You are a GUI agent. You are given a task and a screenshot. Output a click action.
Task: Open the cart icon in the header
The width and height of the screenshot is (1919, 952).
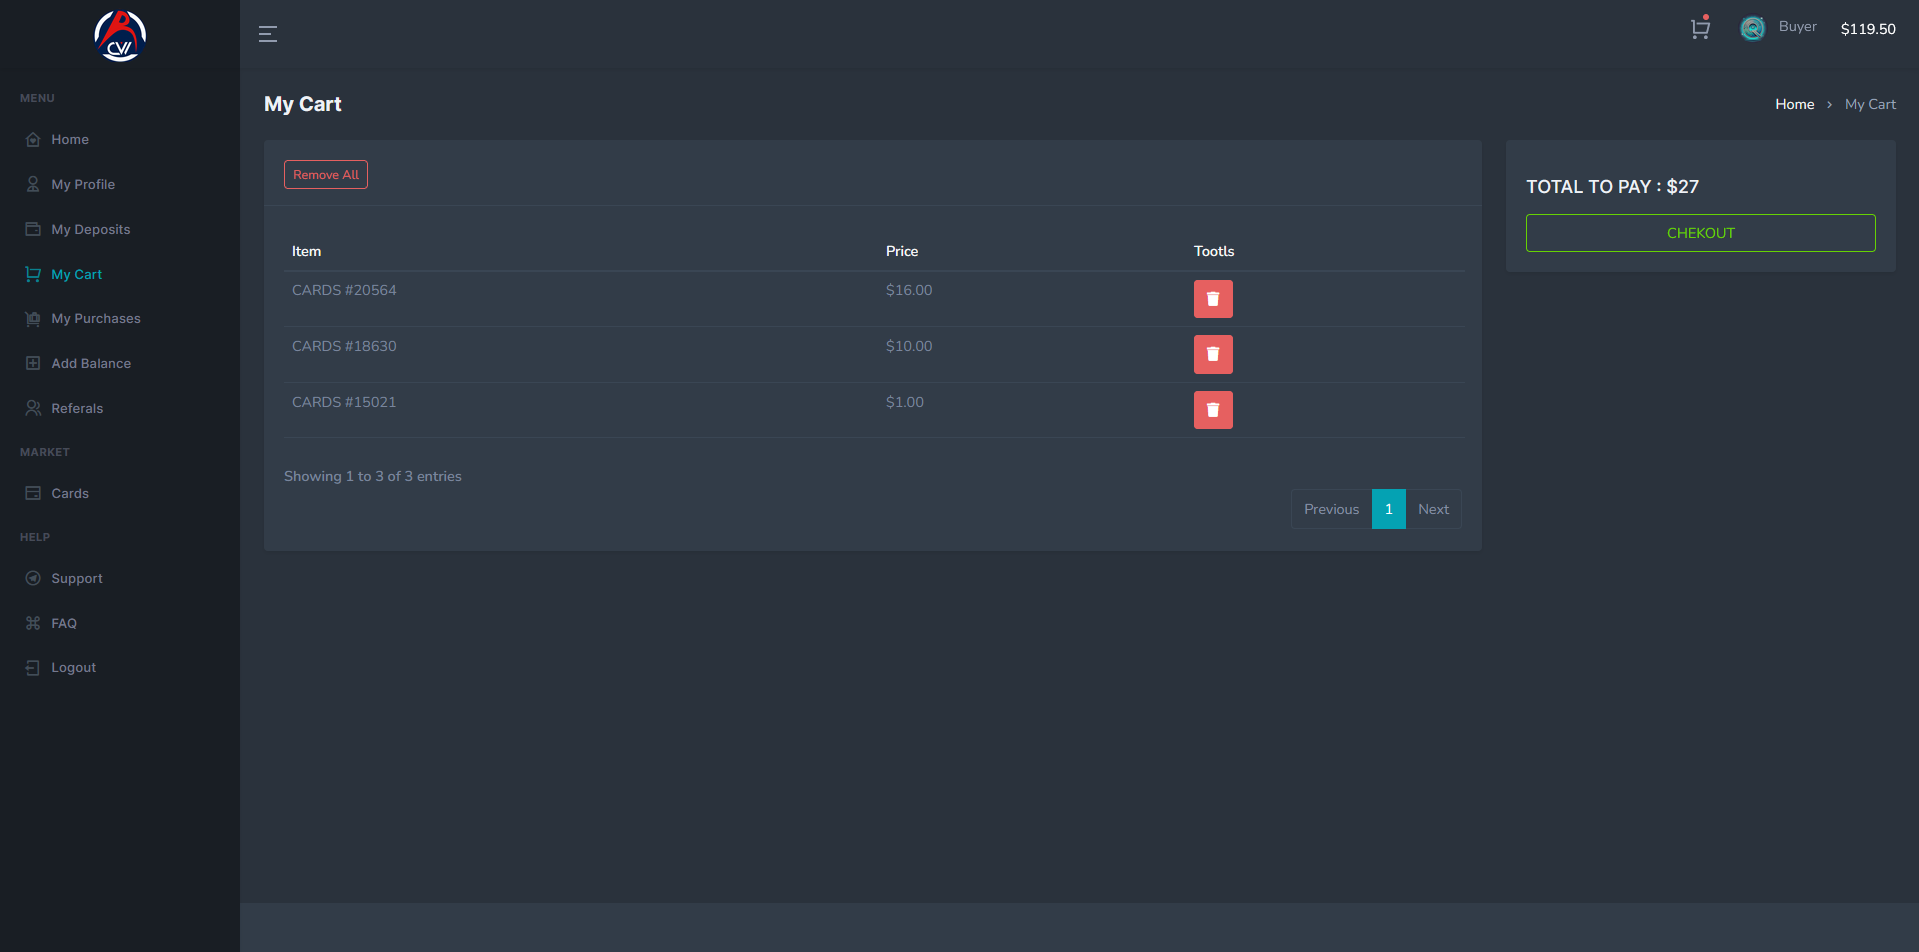pyautogui.click(x=1700, y=28)
